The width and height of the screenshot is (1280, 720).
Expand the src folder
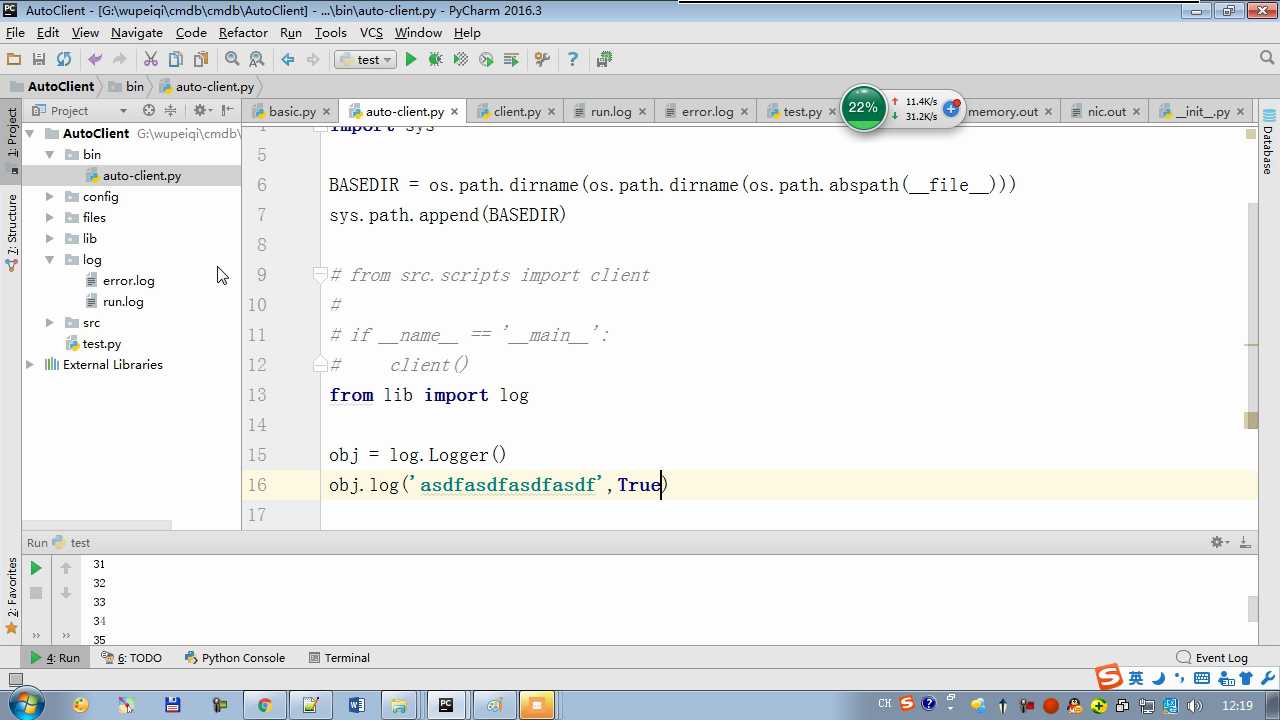[x=50, y=323]
